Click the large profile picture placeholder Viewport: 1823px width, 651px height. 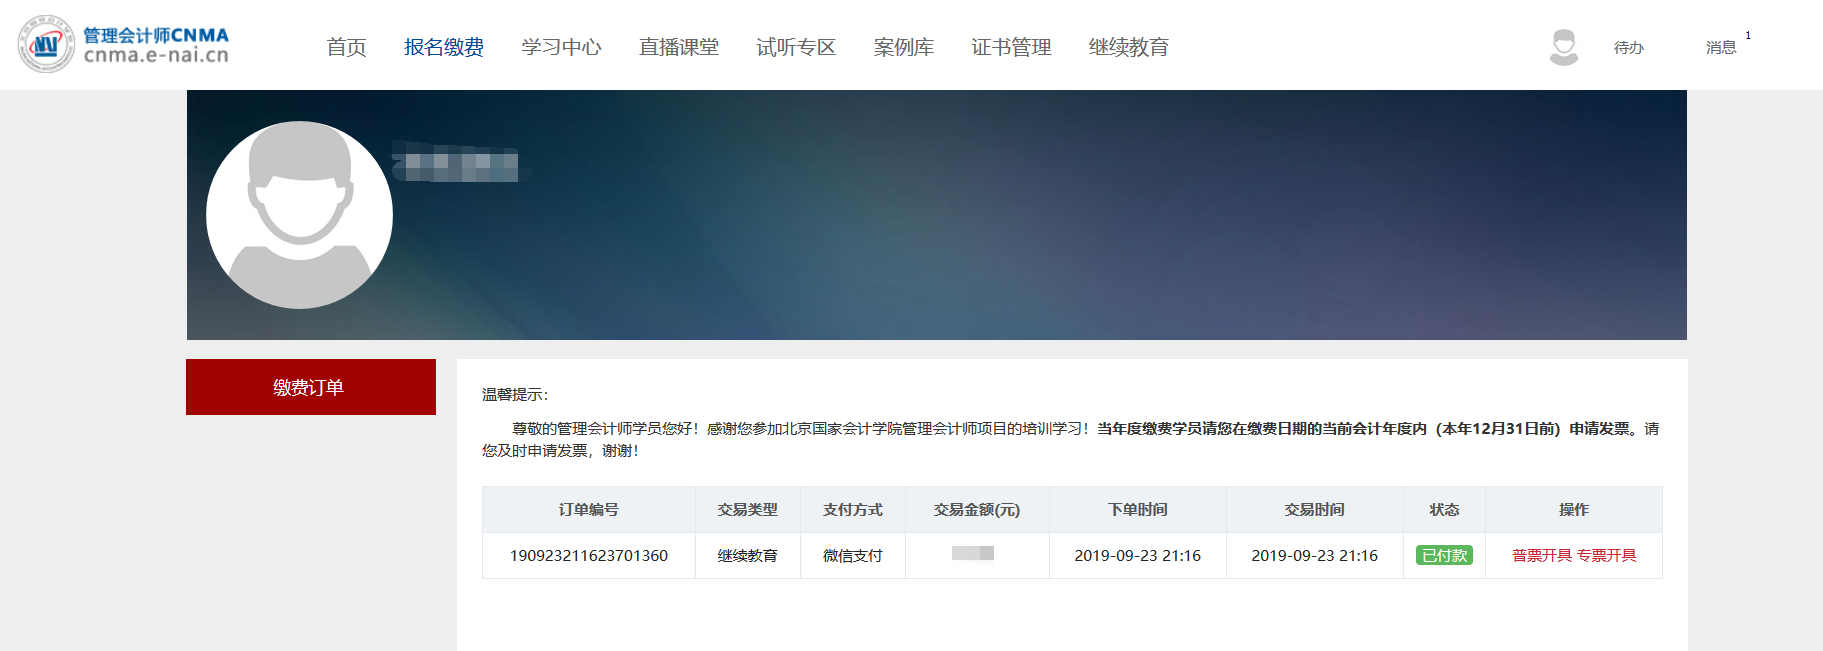click(x=299, y=215)
